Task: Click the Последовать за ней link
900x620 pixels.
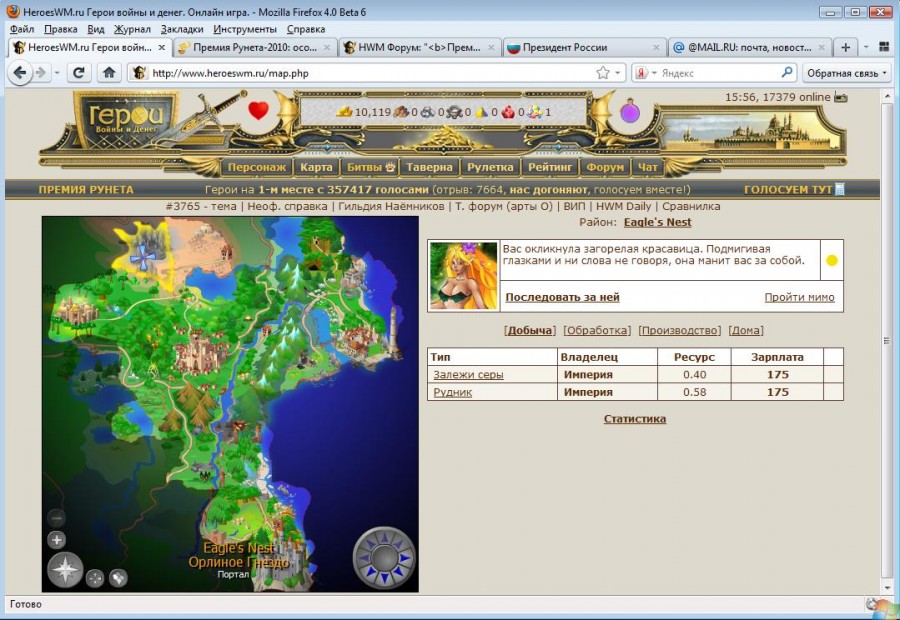Action: point(562,297)
